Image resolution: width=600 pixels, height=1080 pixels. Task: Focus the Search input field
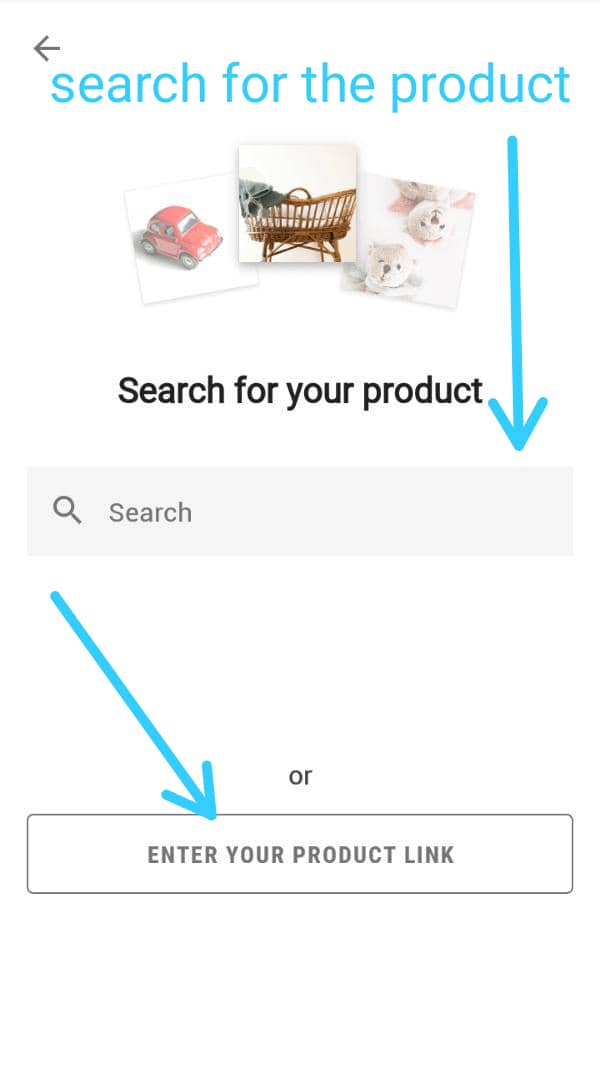click(300, 511)
